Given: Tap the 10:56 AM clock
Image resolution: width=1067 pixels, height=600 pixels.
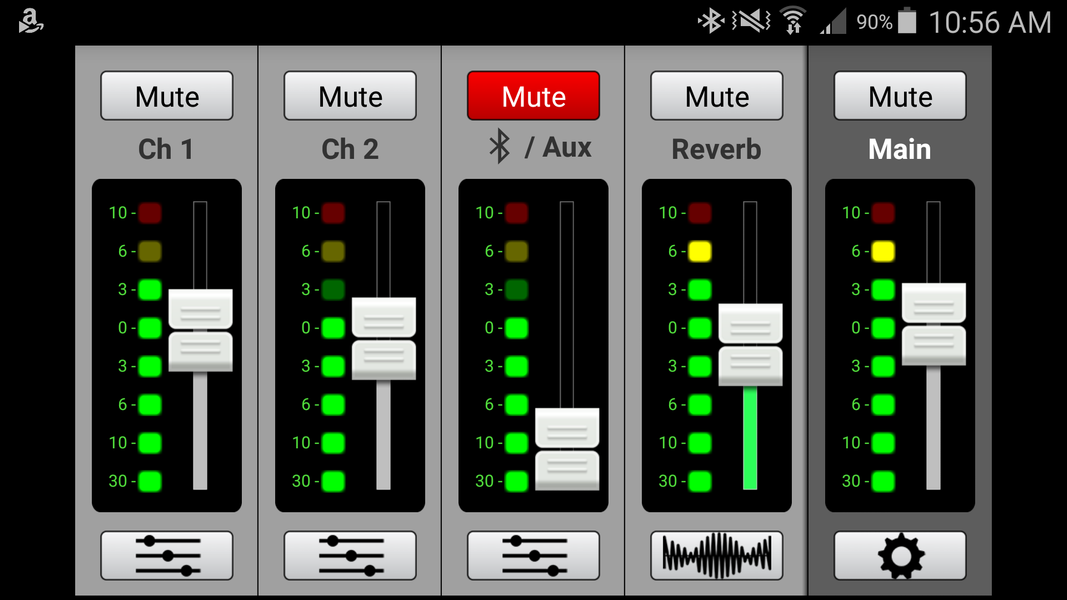Looking at the screenshot, I should tap(990, 22).
